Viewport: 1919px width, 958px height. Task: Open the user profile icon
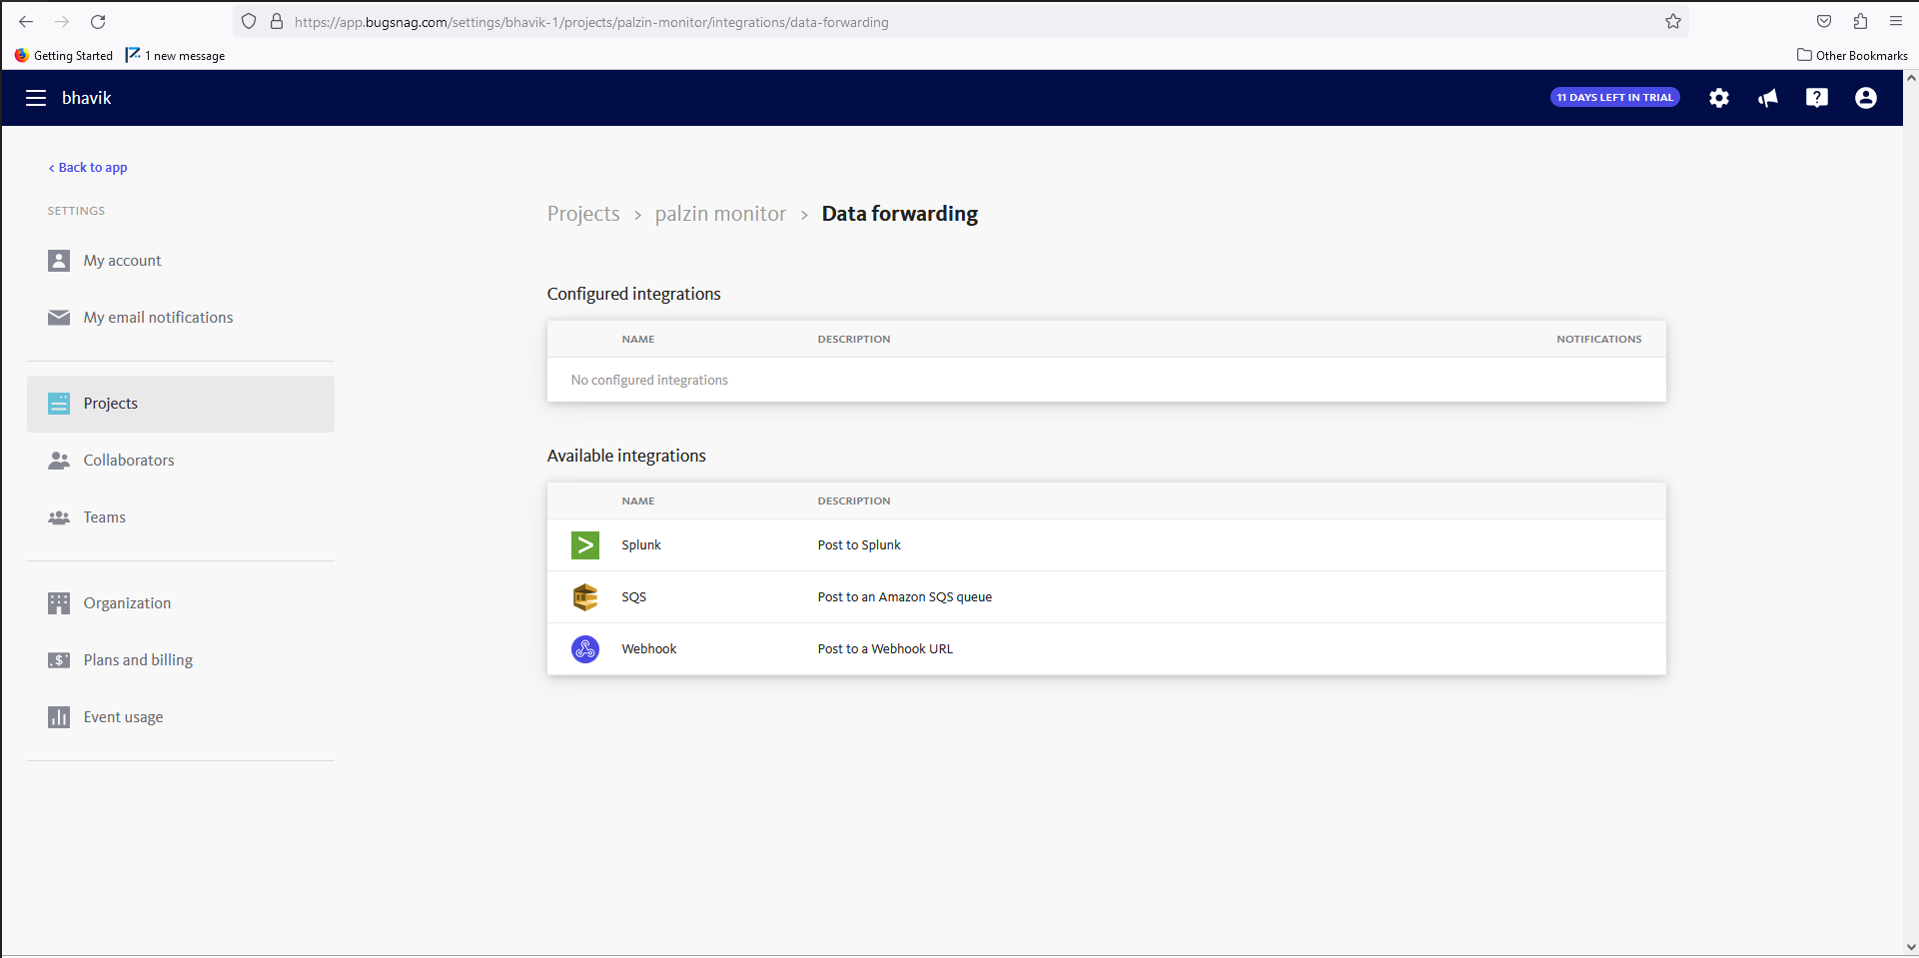tap(1866, 98)
